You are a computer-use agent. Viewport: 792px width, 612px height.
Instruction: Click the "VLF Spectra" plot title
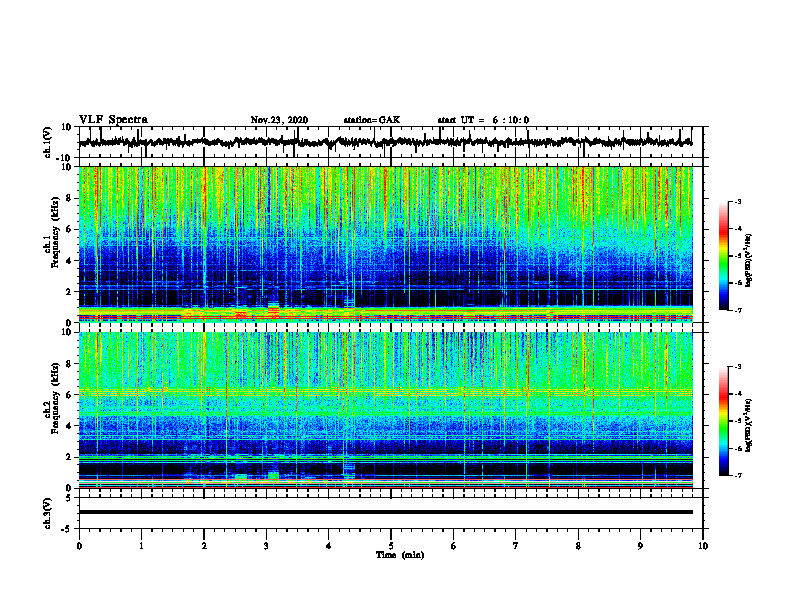point(113,120)
